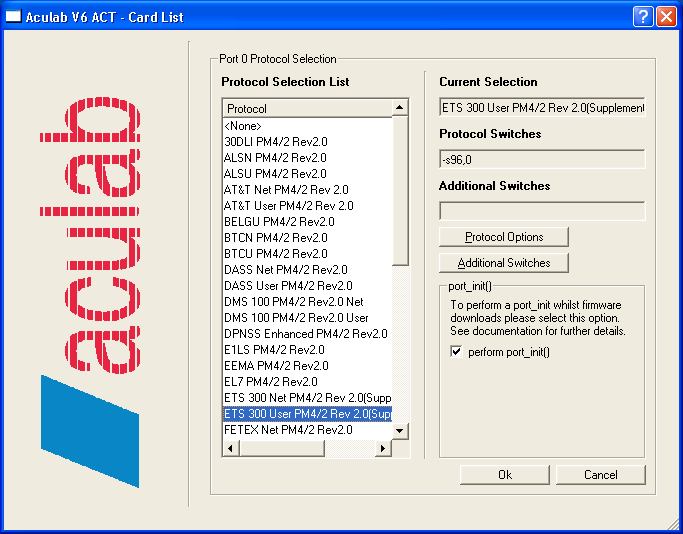683x534 pixels.
Task: Select ALSN PM4/2 Rev2.0 protocol
Action: (x=308, y=158)
